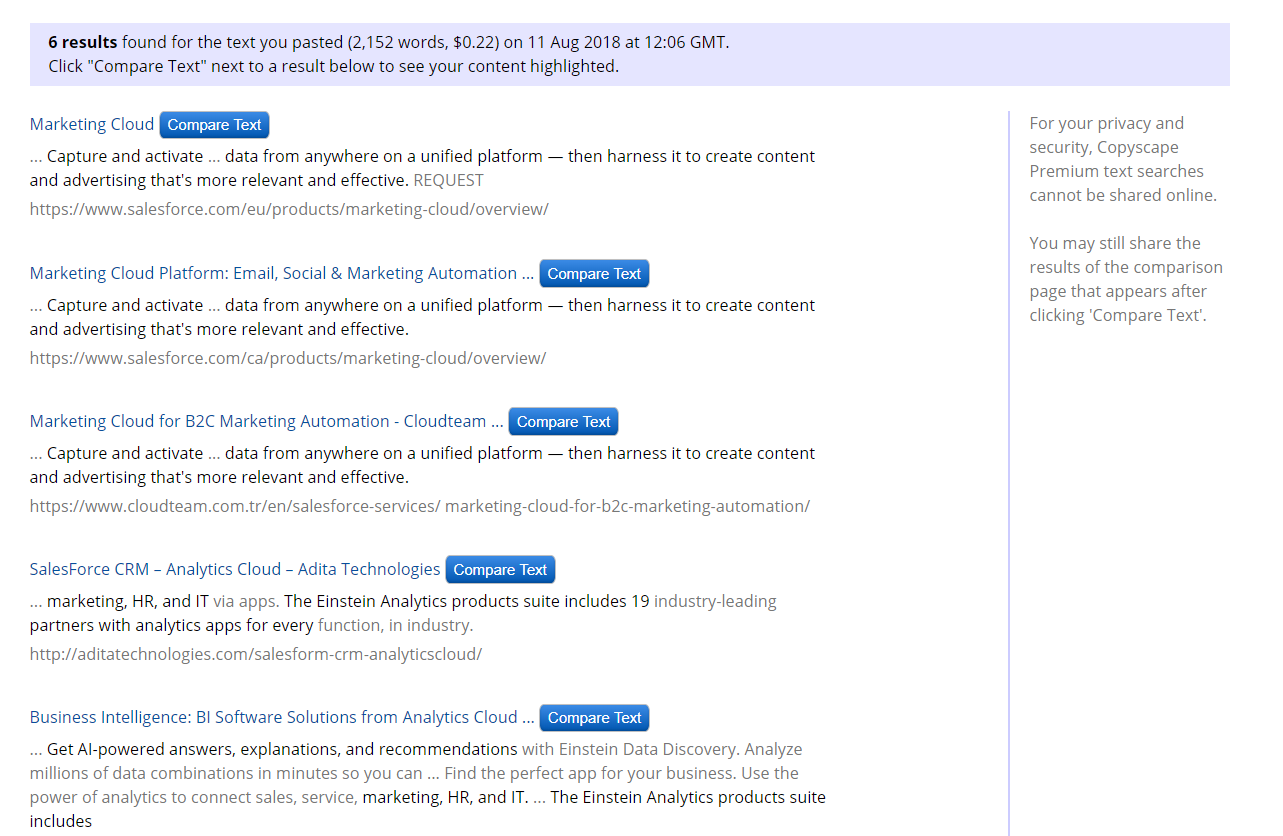Screen dimensions: 1283x836
Task: Click the salesforce.com/eu marketing-cloud URL
Action: (x=289, y=209)
